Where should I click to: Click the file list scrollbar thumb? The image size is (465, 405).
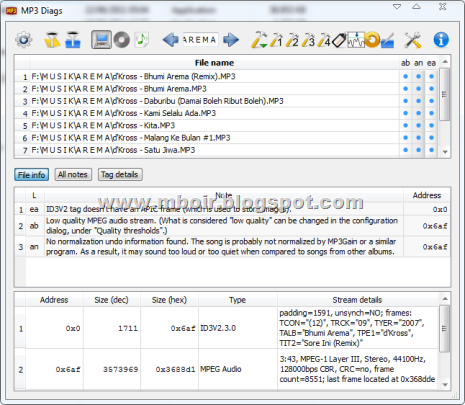click(x=444, y=94)
